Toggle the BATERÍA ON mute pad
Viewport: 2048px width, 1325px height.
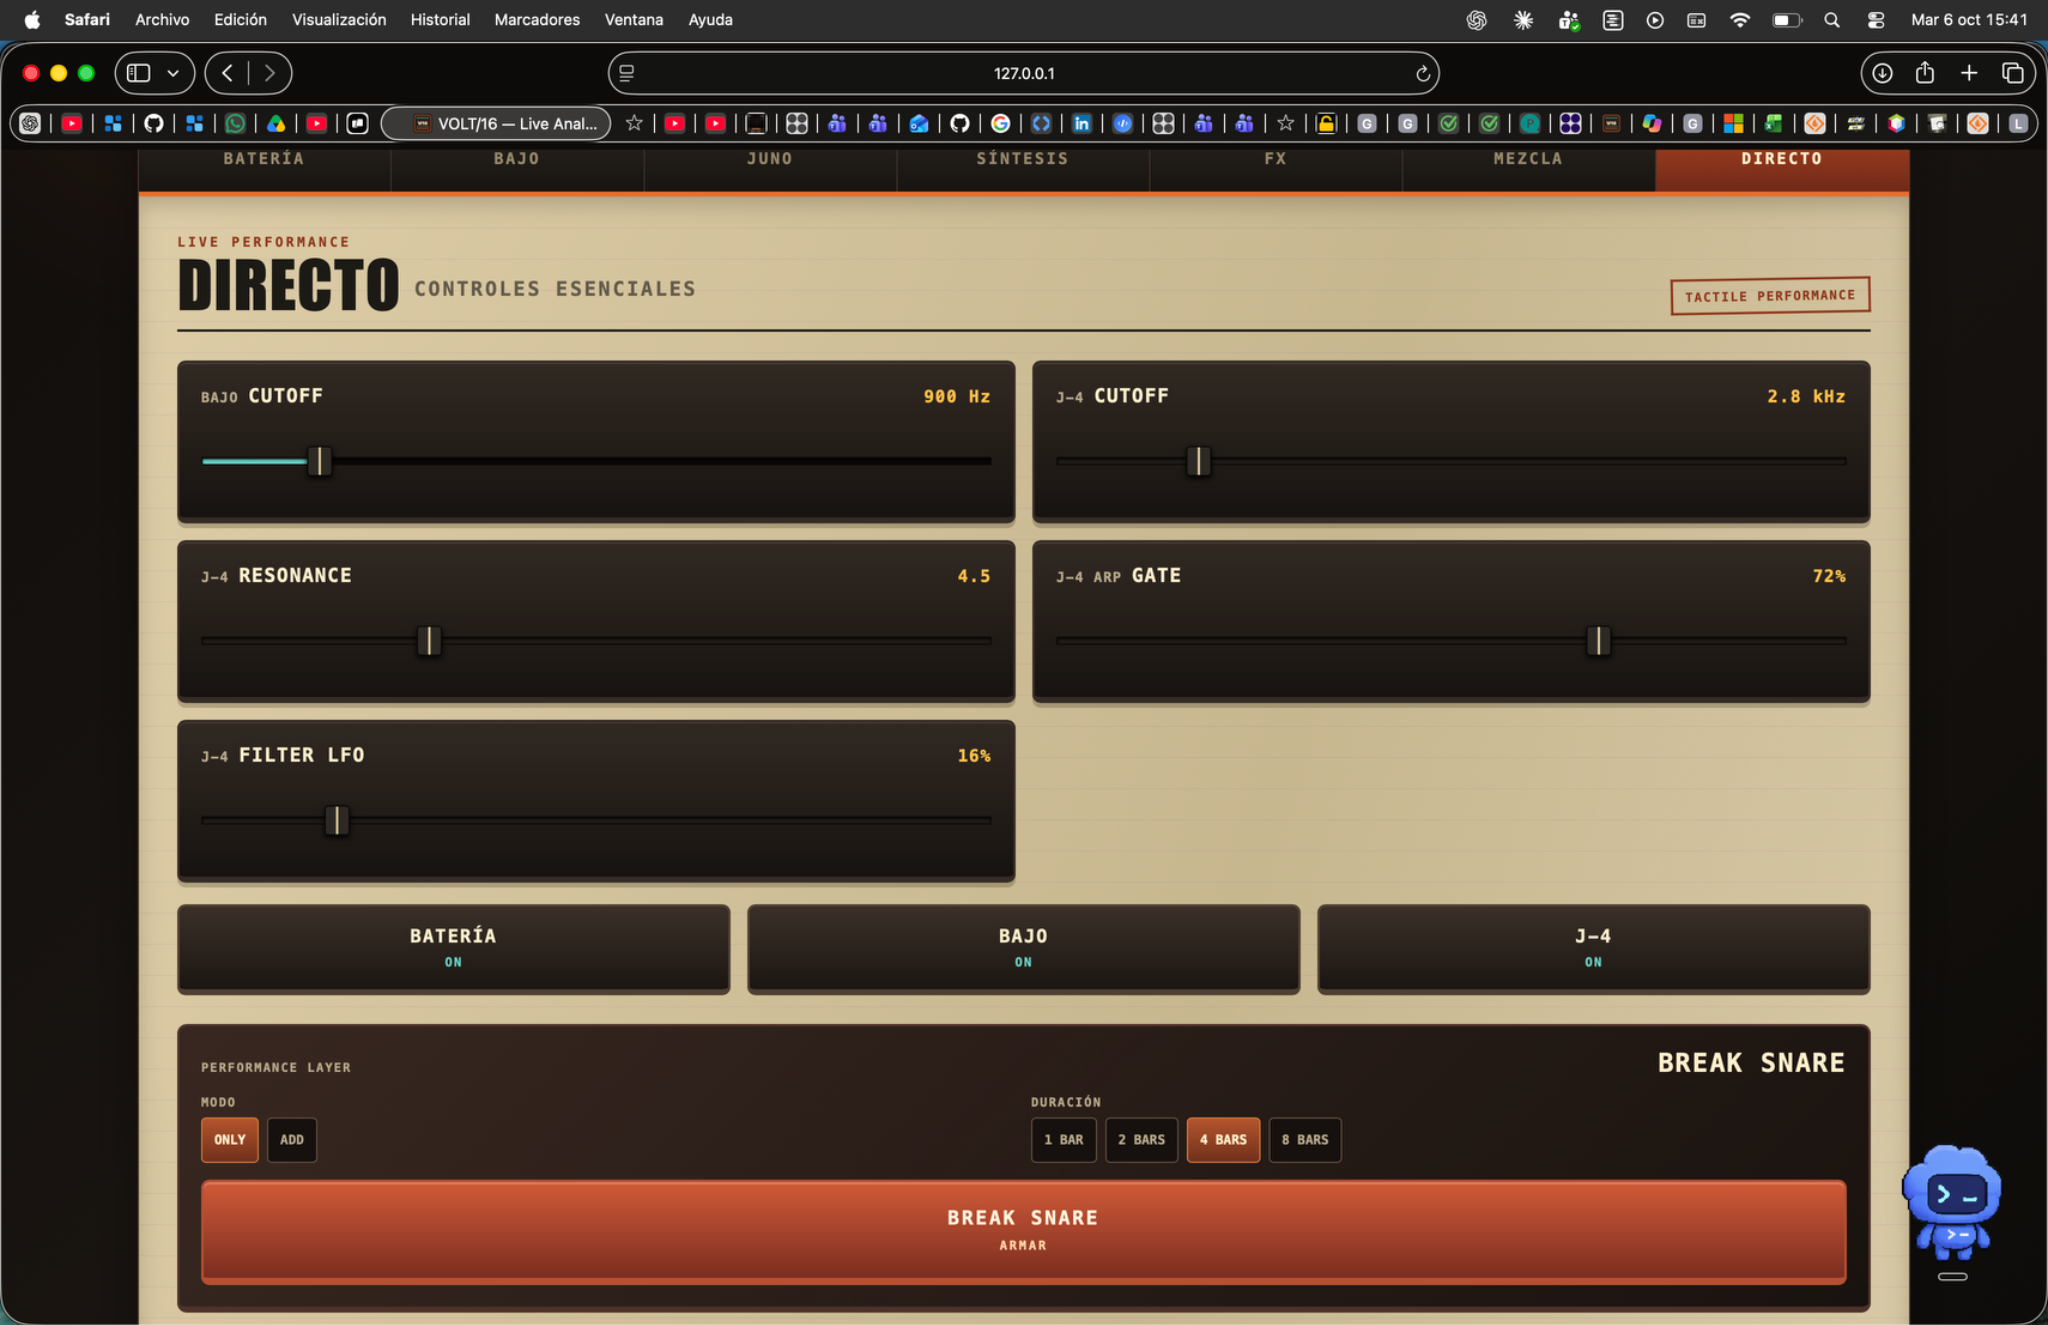[453, 948]
